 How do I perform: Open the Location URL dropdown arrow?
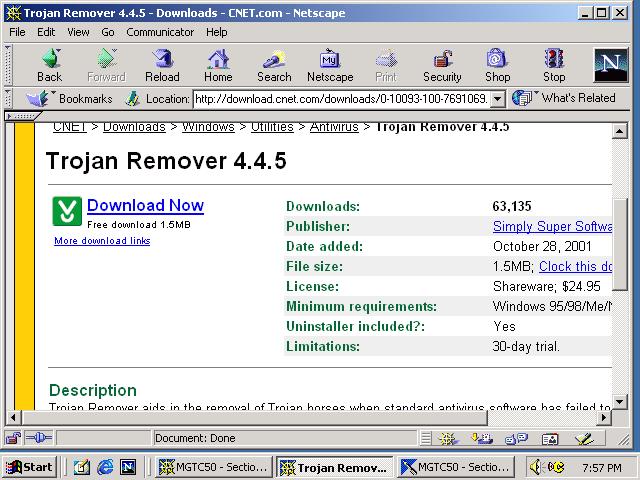tap(498, 99)
